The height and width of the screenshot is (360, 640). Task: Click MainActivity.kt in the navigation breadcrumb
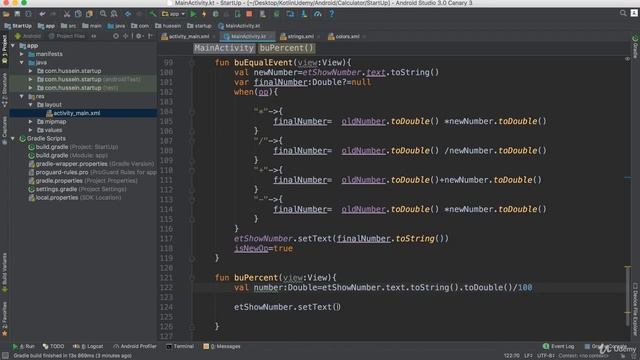pos(239,26)
